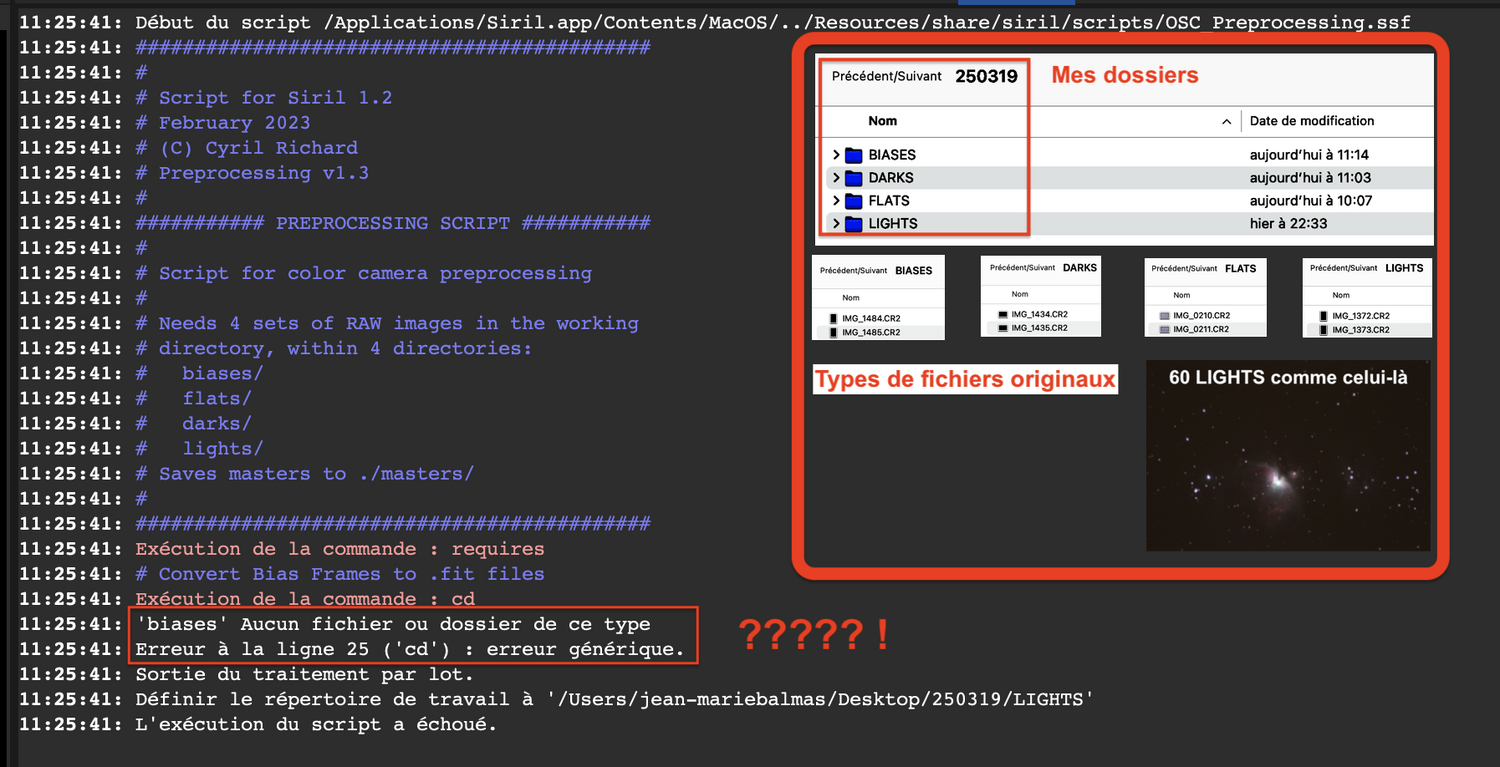
Task: Click the file icon beside IMG_1372.CR2
Action: click(1324, 316)
